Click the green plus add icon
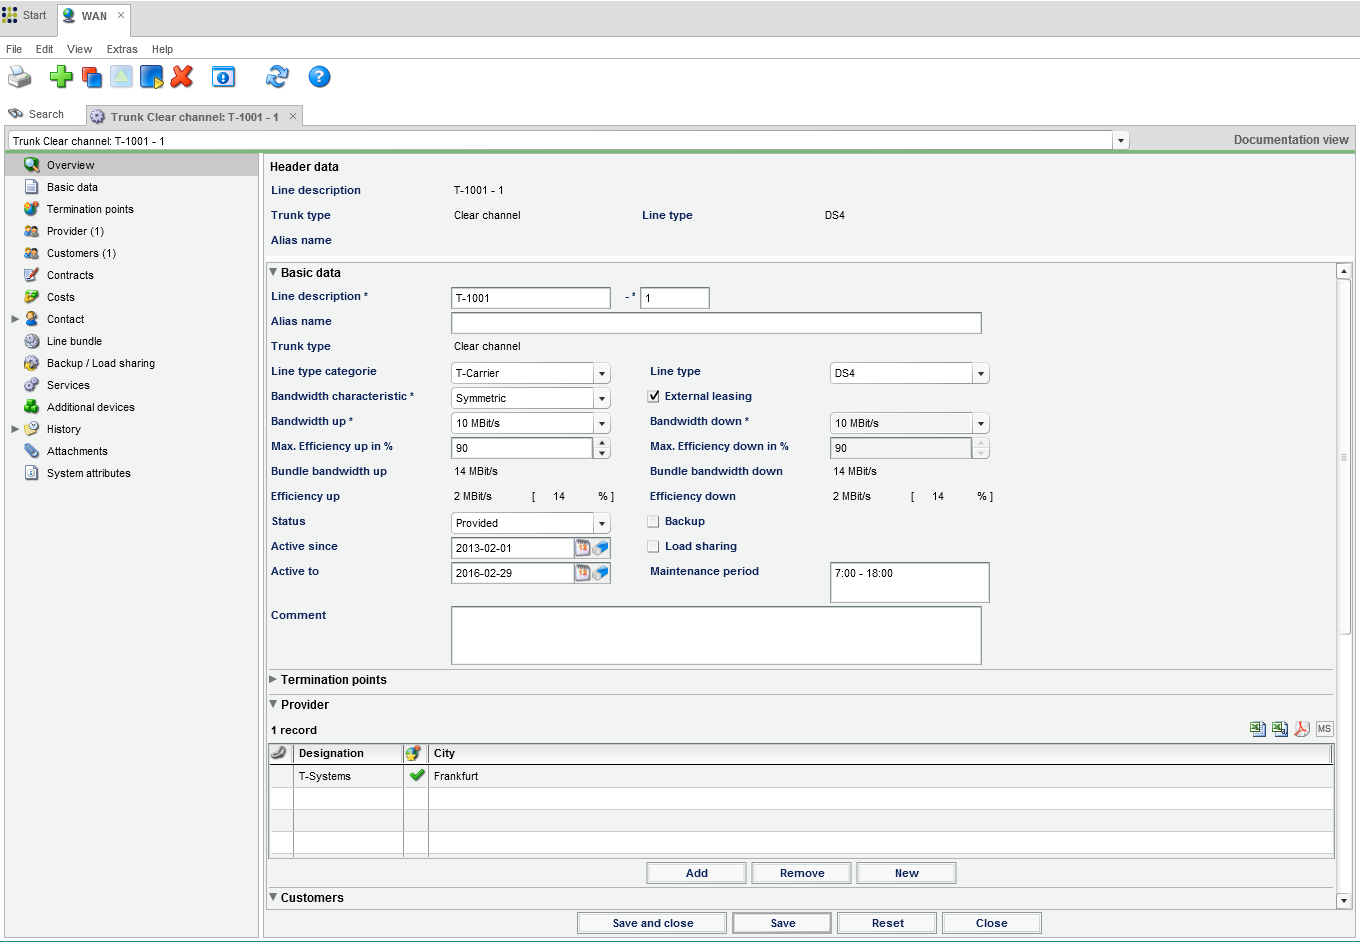The width and height of the screenshot is (1360, 942). pyautogui.click(x=61, y=77)
